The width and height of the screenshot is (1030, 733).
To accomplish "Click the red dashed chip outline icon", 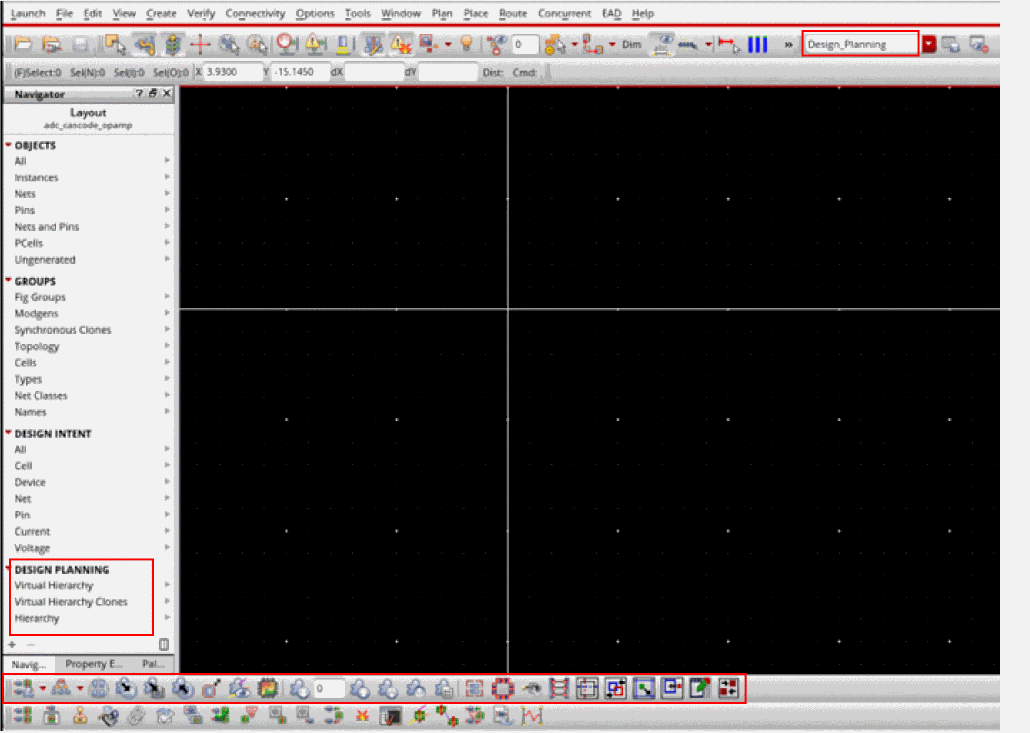I will [x=503, y=688].
